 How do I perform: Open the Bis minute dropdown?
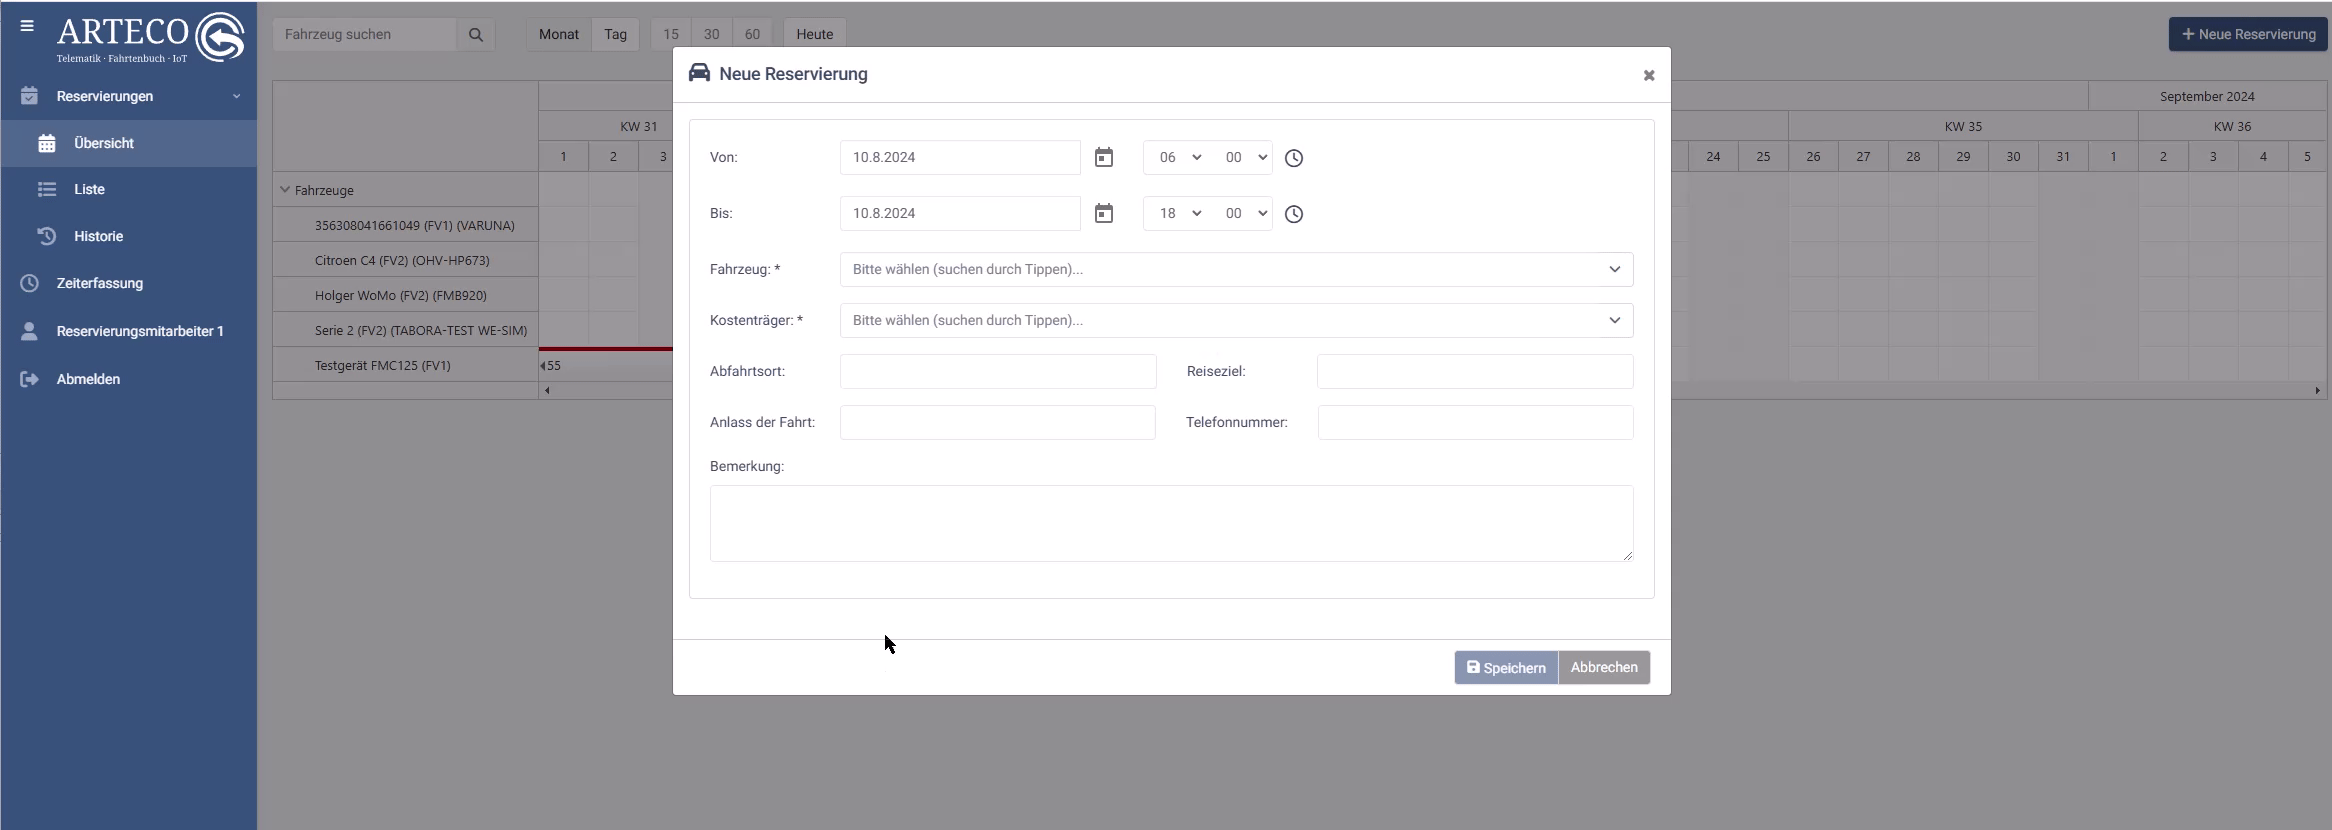pyautogui.click(x=1245, y=214)
